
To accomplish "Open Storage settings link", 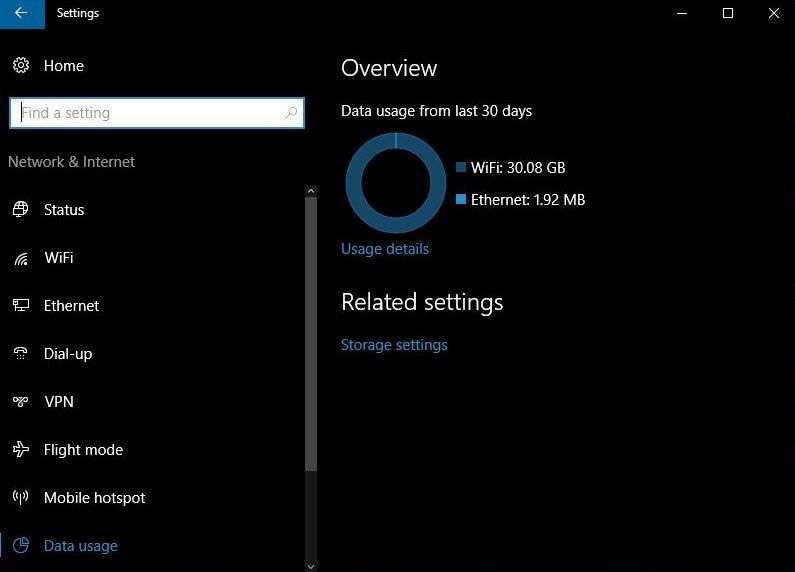I will (394, 345).
